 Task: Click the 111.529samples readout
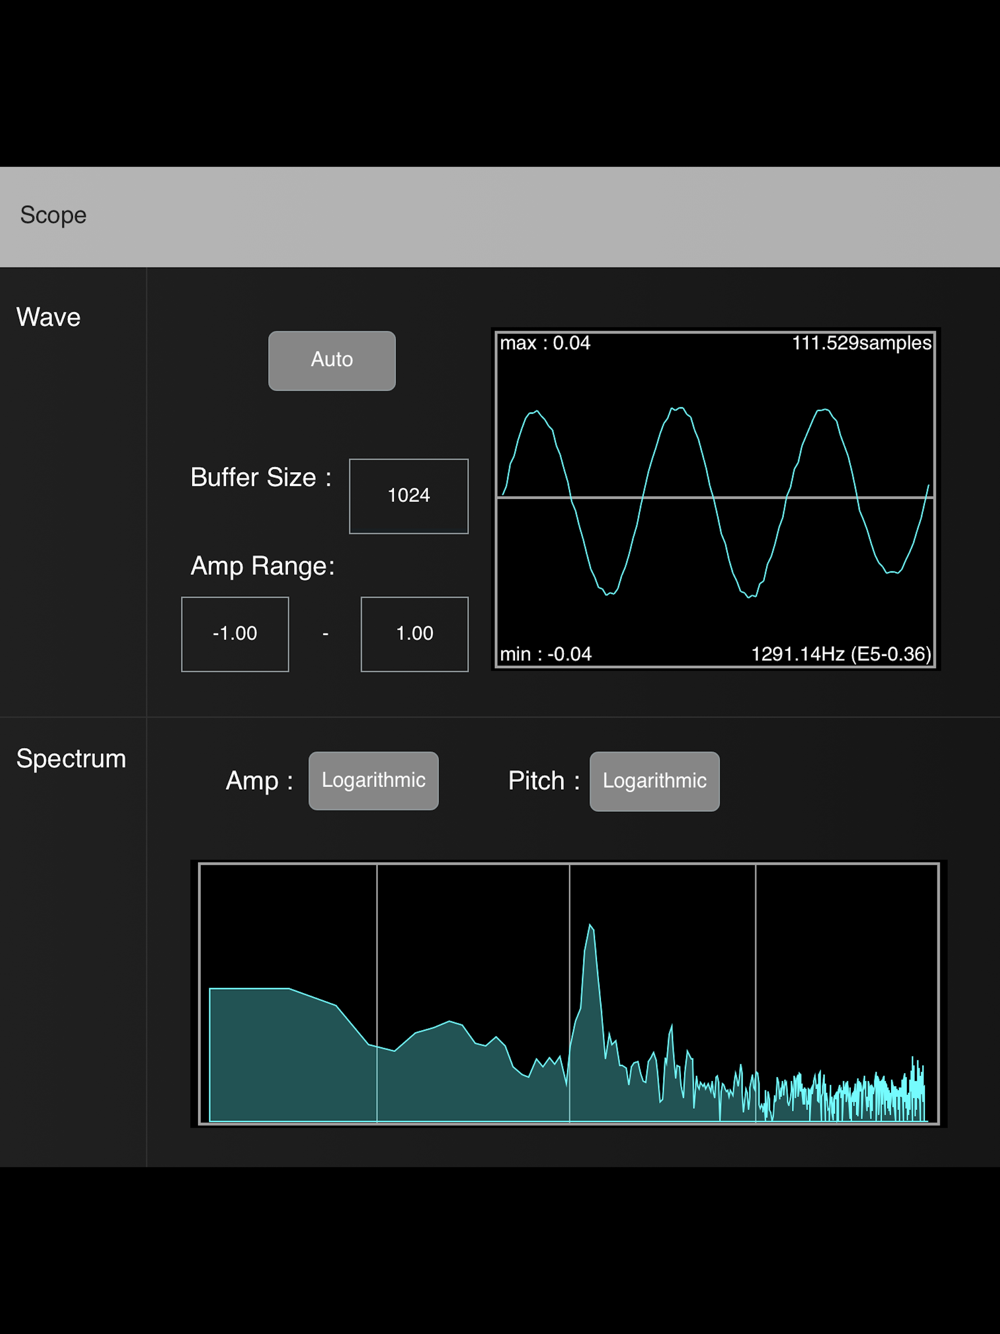(x=862, y=343)
